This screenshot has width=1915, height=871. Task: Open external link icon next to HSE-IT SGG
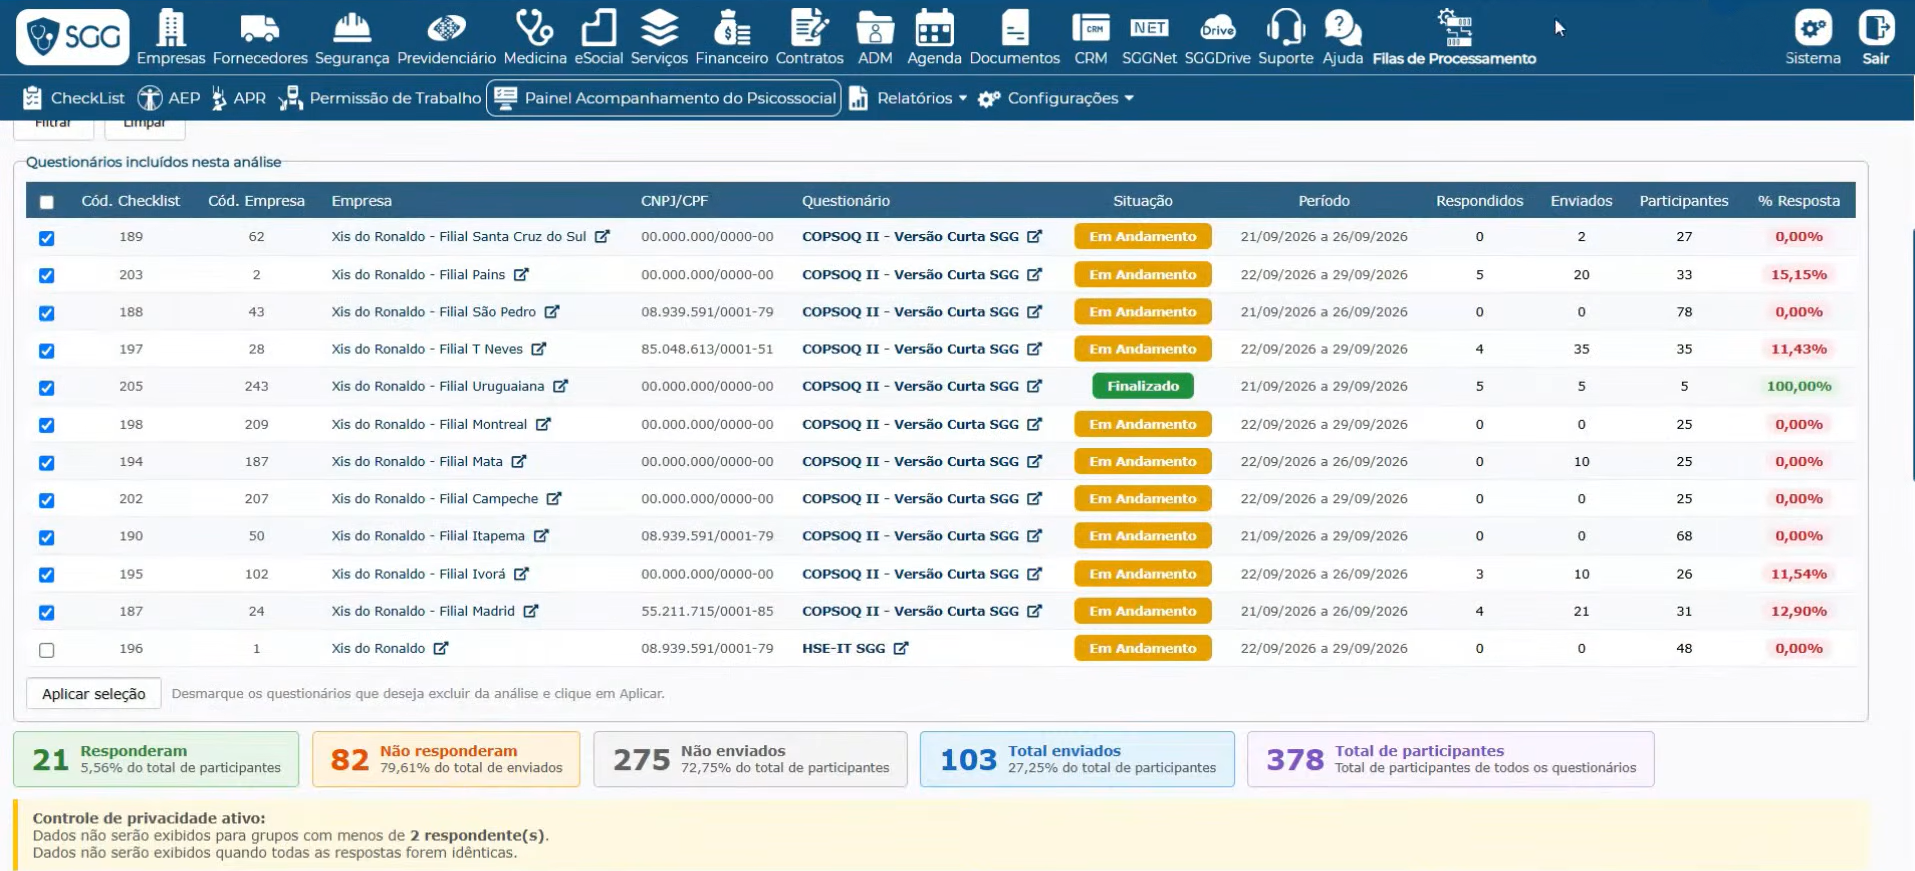pyautogui.click(x=901, y=648)
